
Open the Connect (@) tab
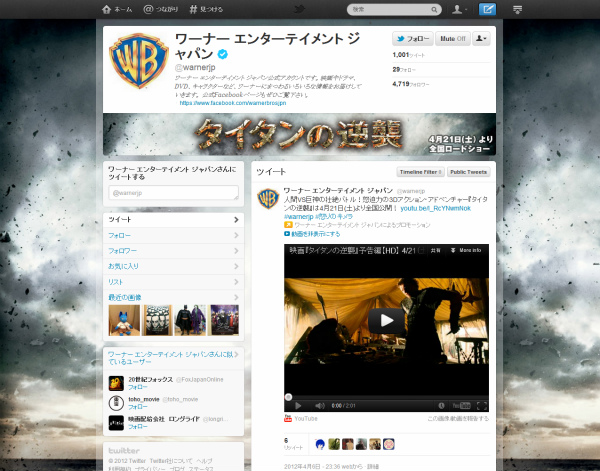coord(161,9)
